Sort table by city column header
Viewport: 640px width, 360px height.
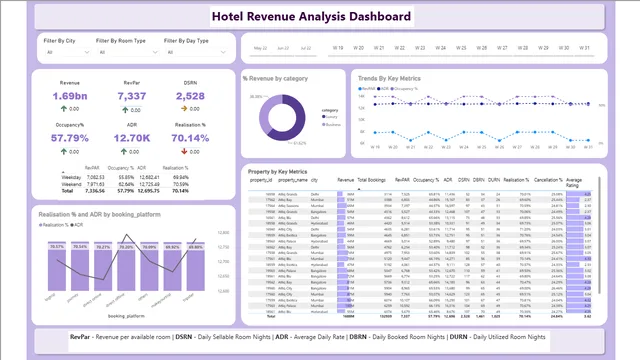pos(314,180)
